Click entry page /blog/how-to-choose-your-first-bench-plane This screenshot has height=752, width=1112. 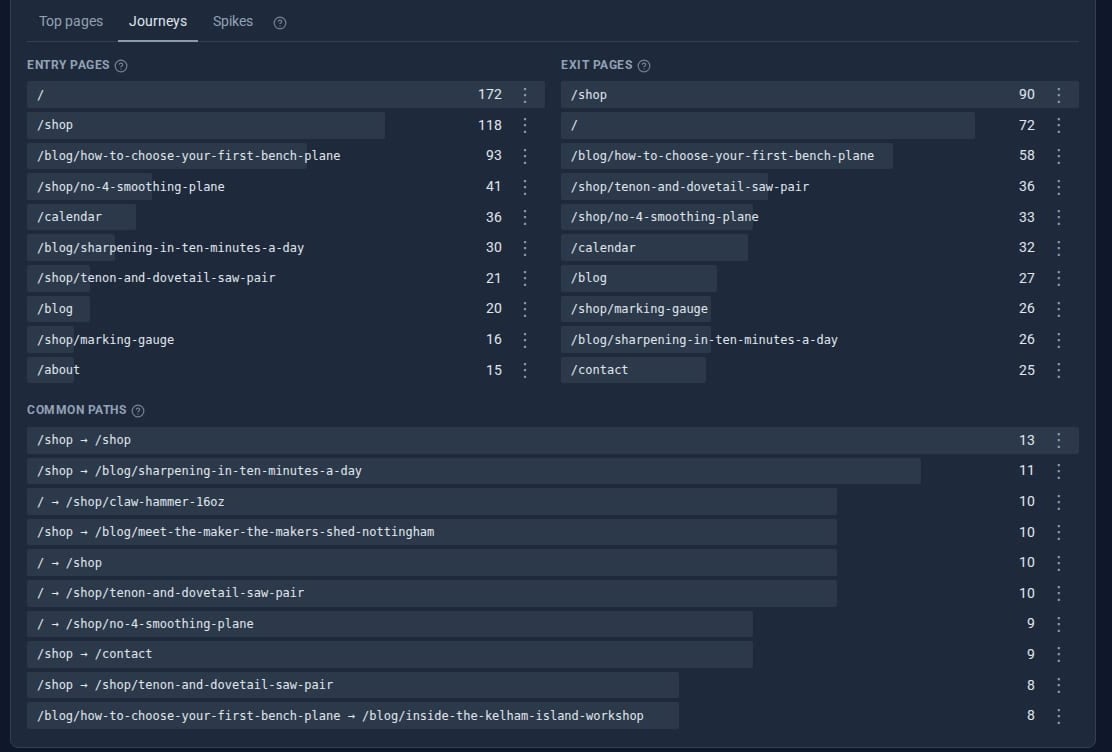(286, 155)
